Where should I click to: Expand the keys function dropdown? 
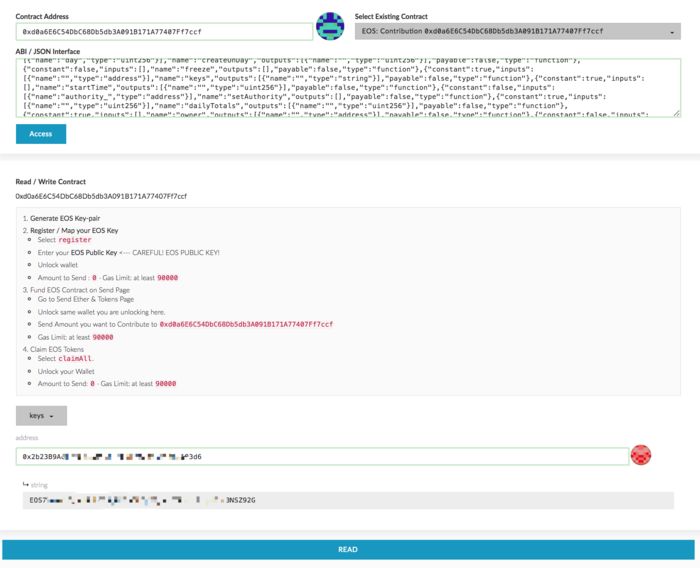(x=41, y=416)
